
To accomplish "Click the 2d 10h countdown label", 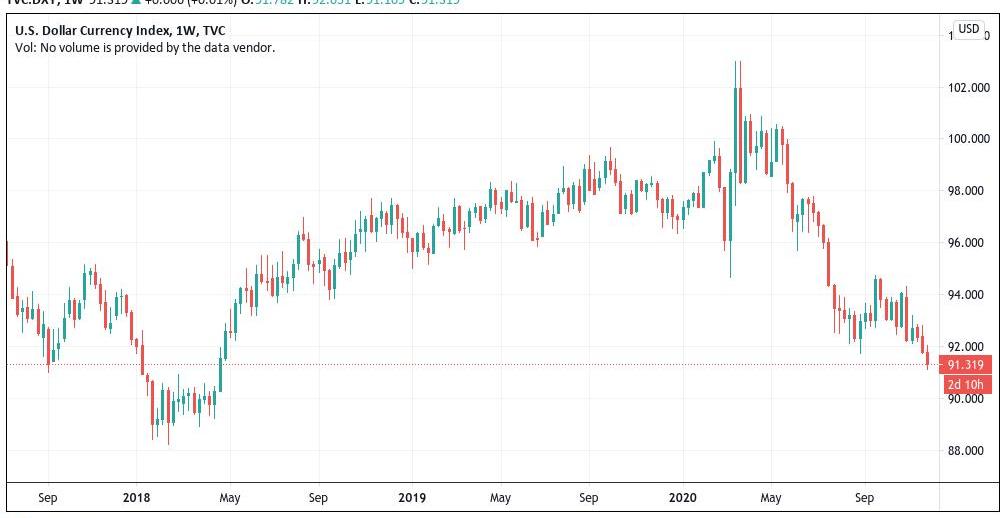I will coord(966,384).
